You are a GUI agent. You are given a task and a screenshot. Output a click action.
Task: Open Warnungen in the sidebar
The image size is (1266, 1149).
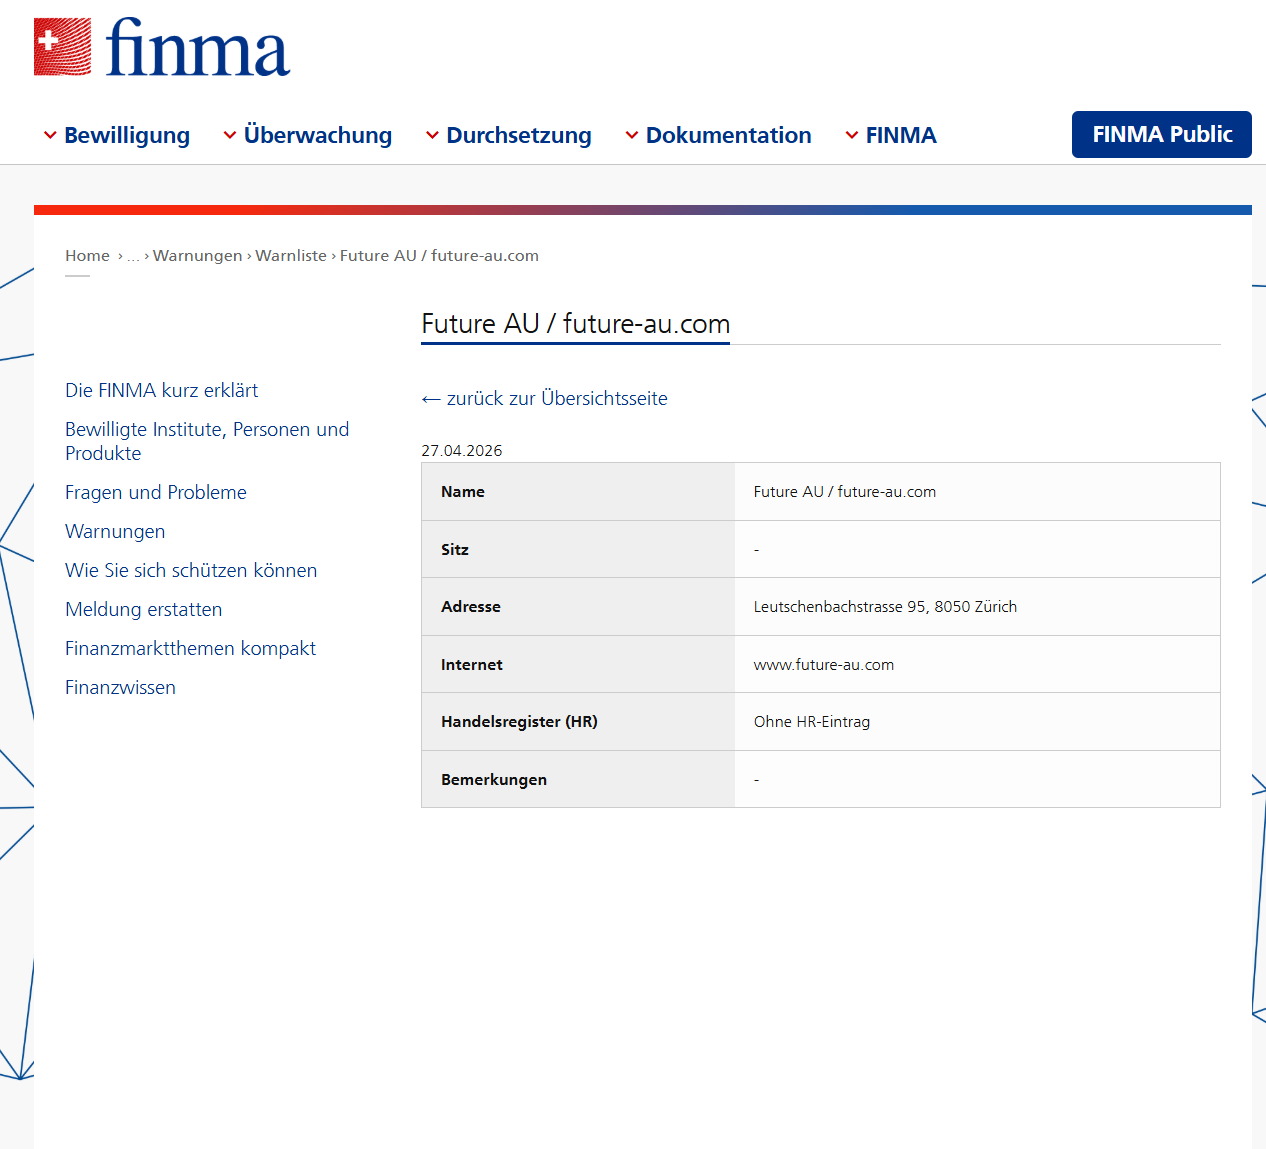115,531
